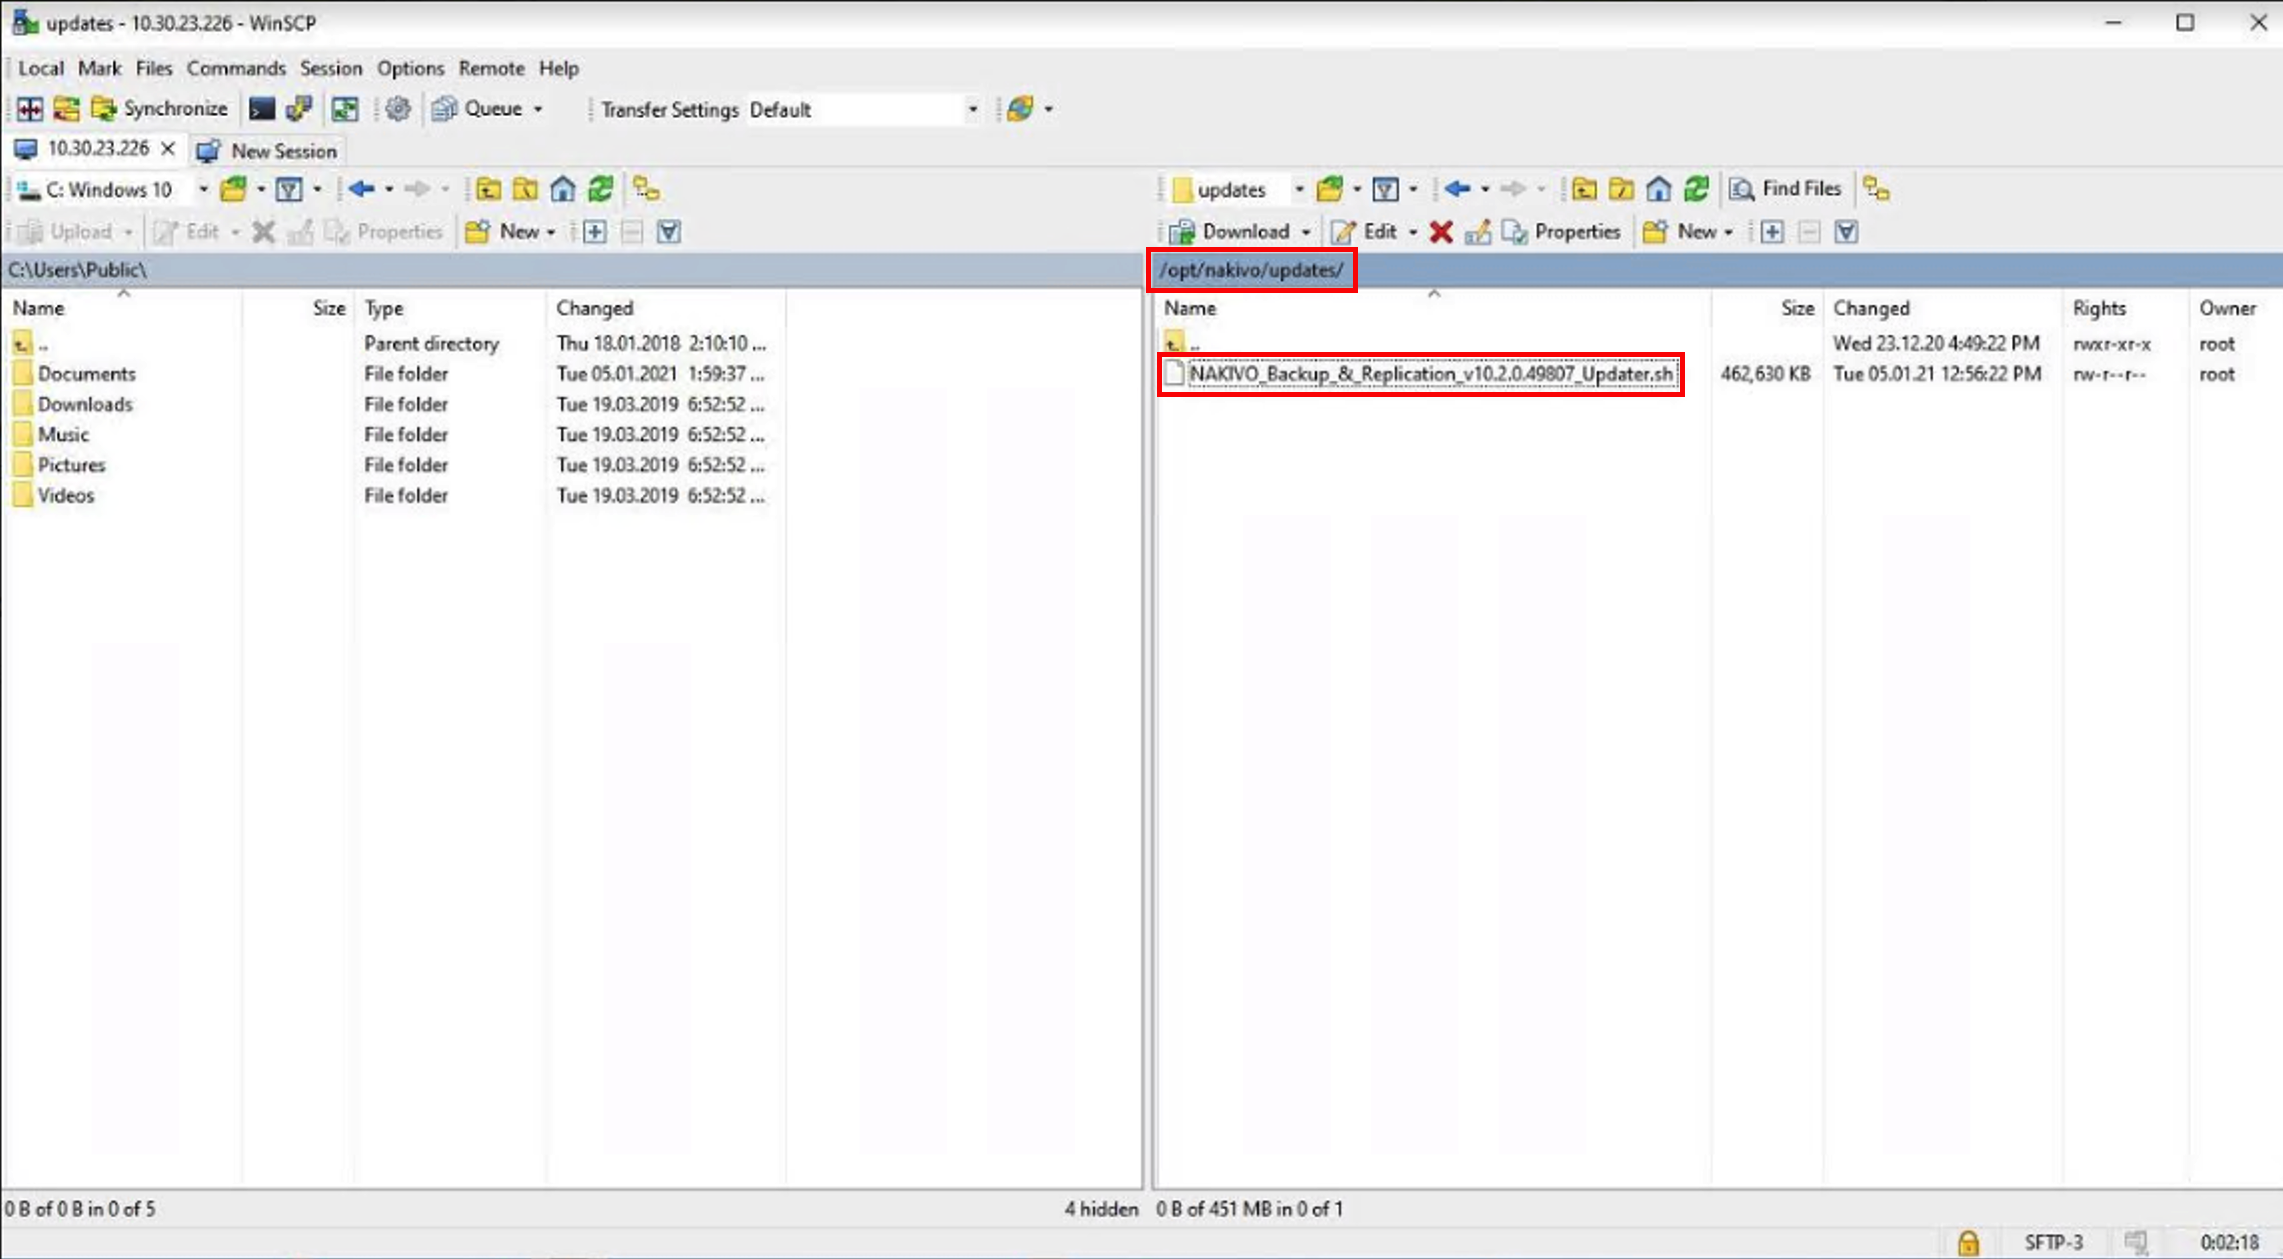
Task: Click local panel filter icon
Action: point(289,189)
